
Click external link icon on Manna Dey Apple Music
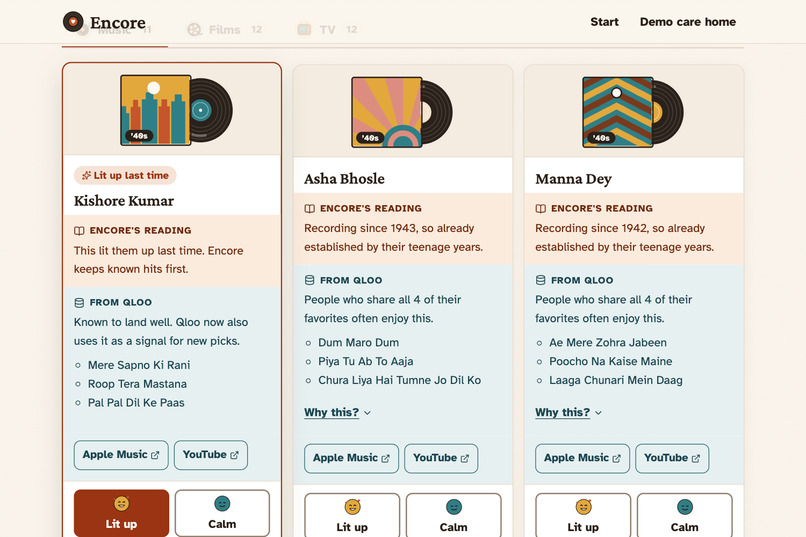coord(616,458)
